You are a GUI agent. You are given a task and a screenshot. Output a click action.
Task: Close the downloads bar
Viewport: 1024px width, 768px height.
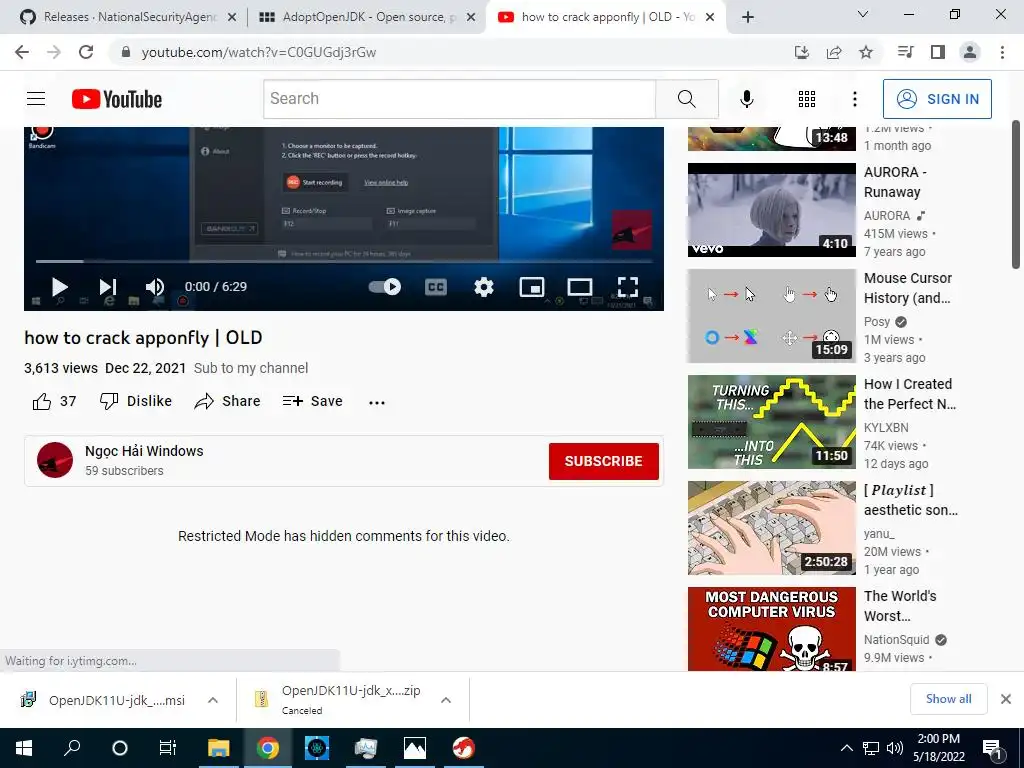click(1006, 699)
